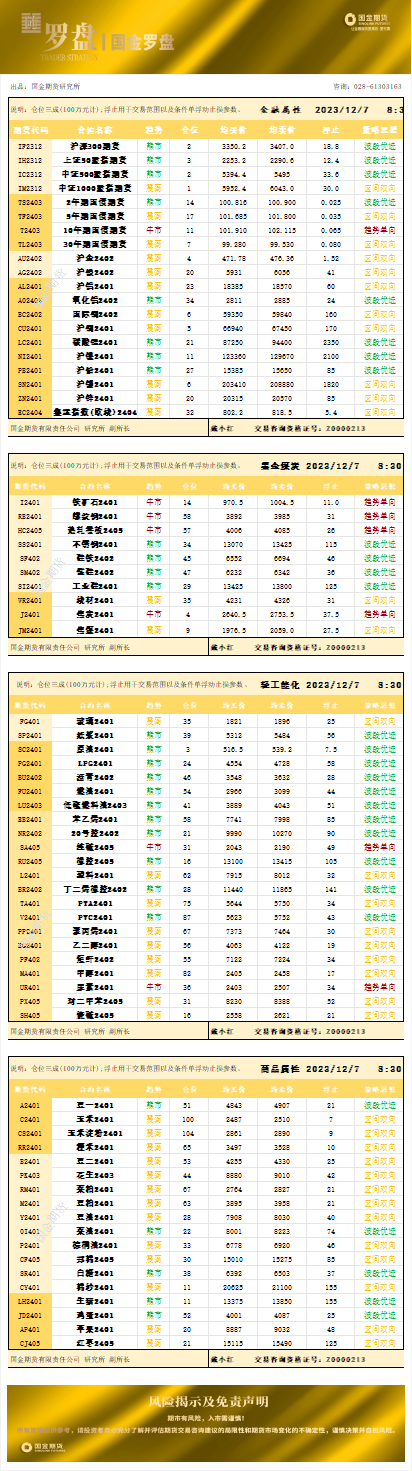Select contract code LC2401
The image size is (412, 1471).
pos(30,342)
